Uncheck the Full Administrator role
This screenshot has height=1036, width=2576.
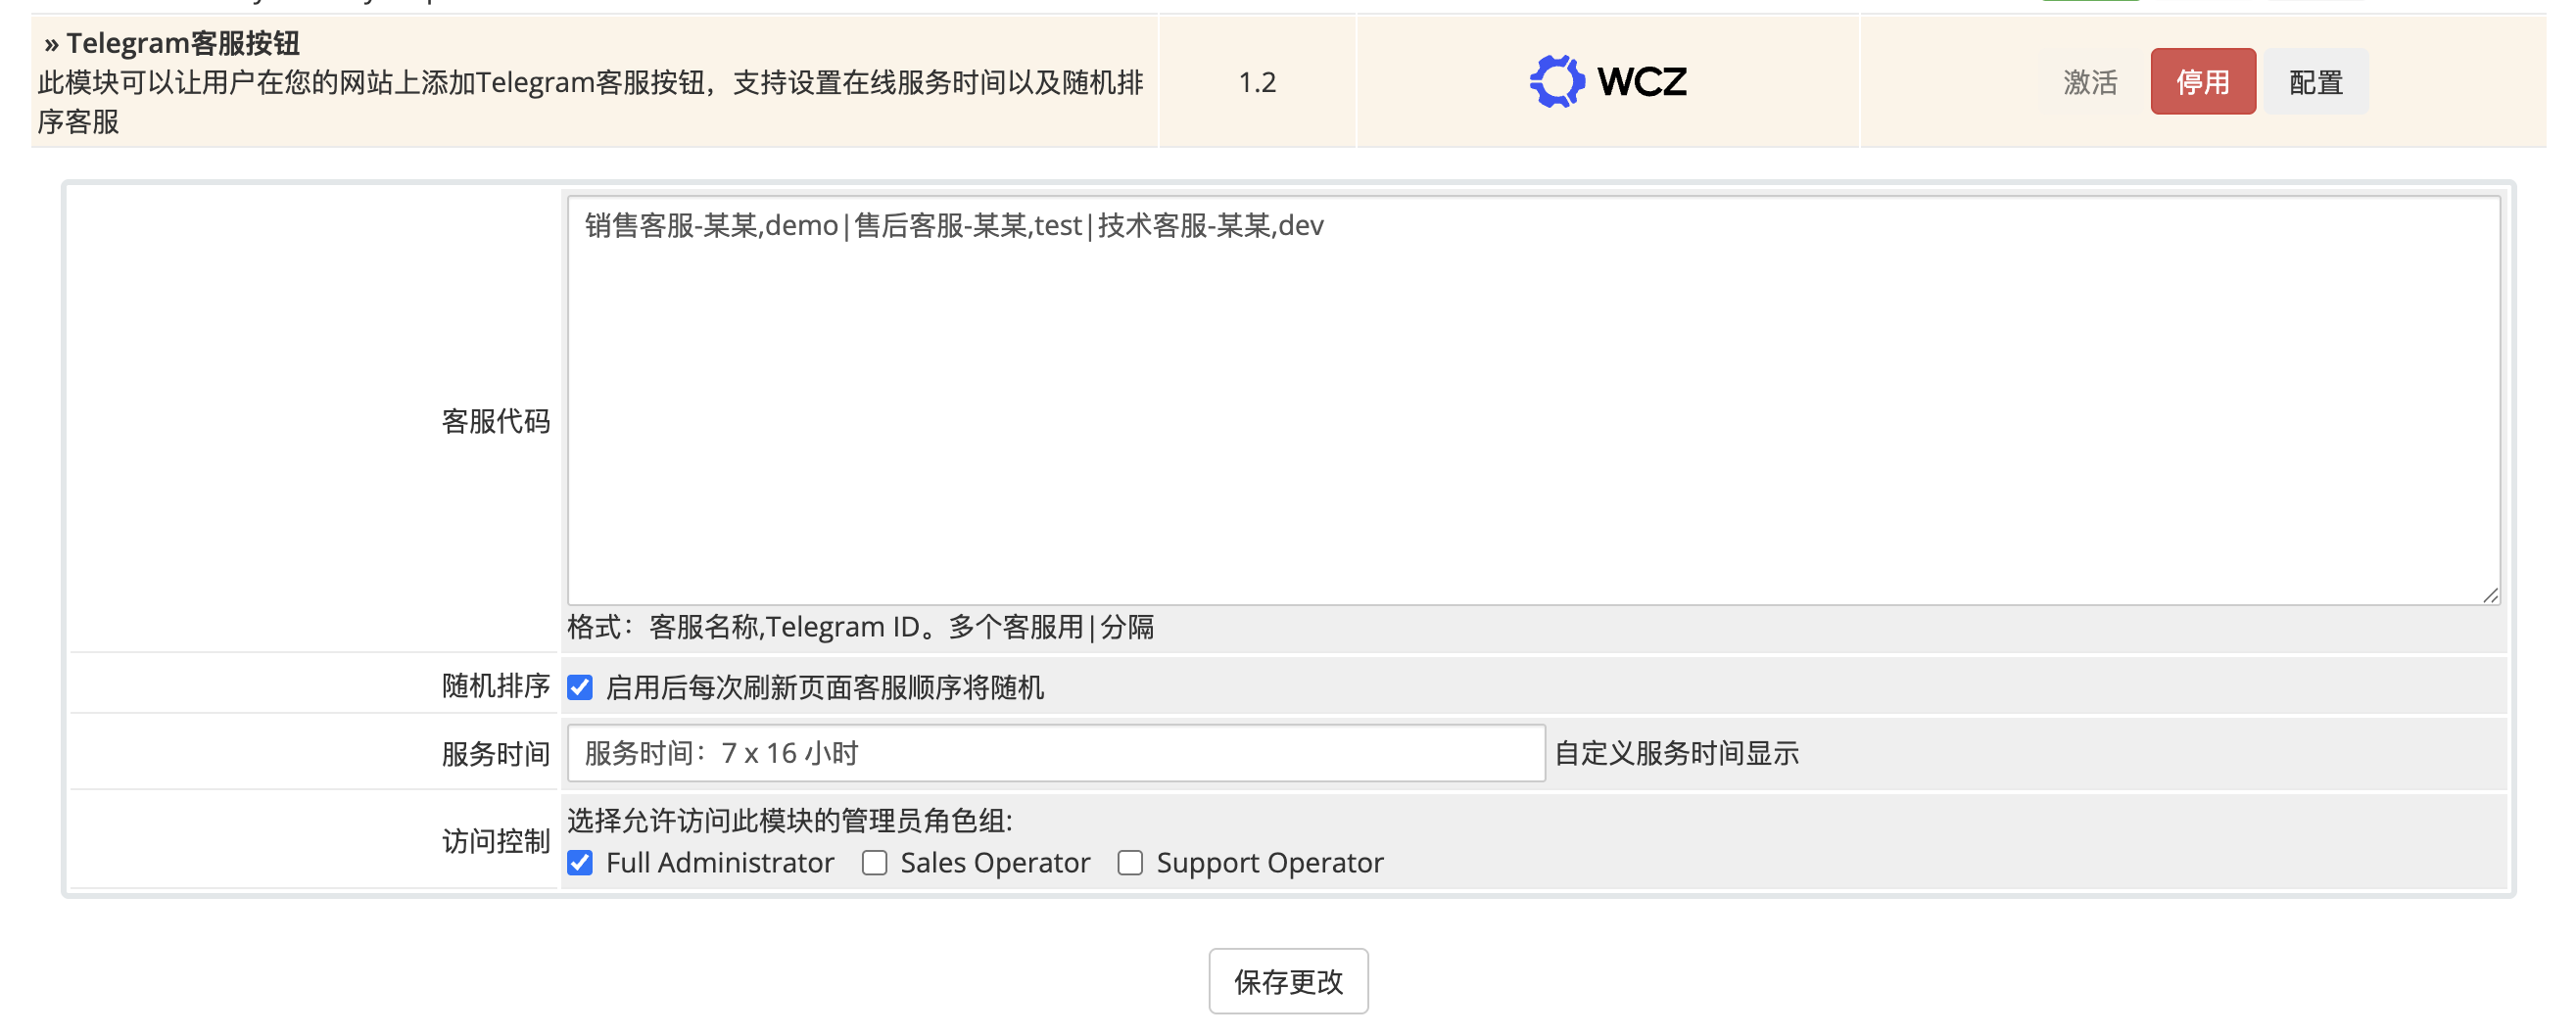[x=581, y=863]
